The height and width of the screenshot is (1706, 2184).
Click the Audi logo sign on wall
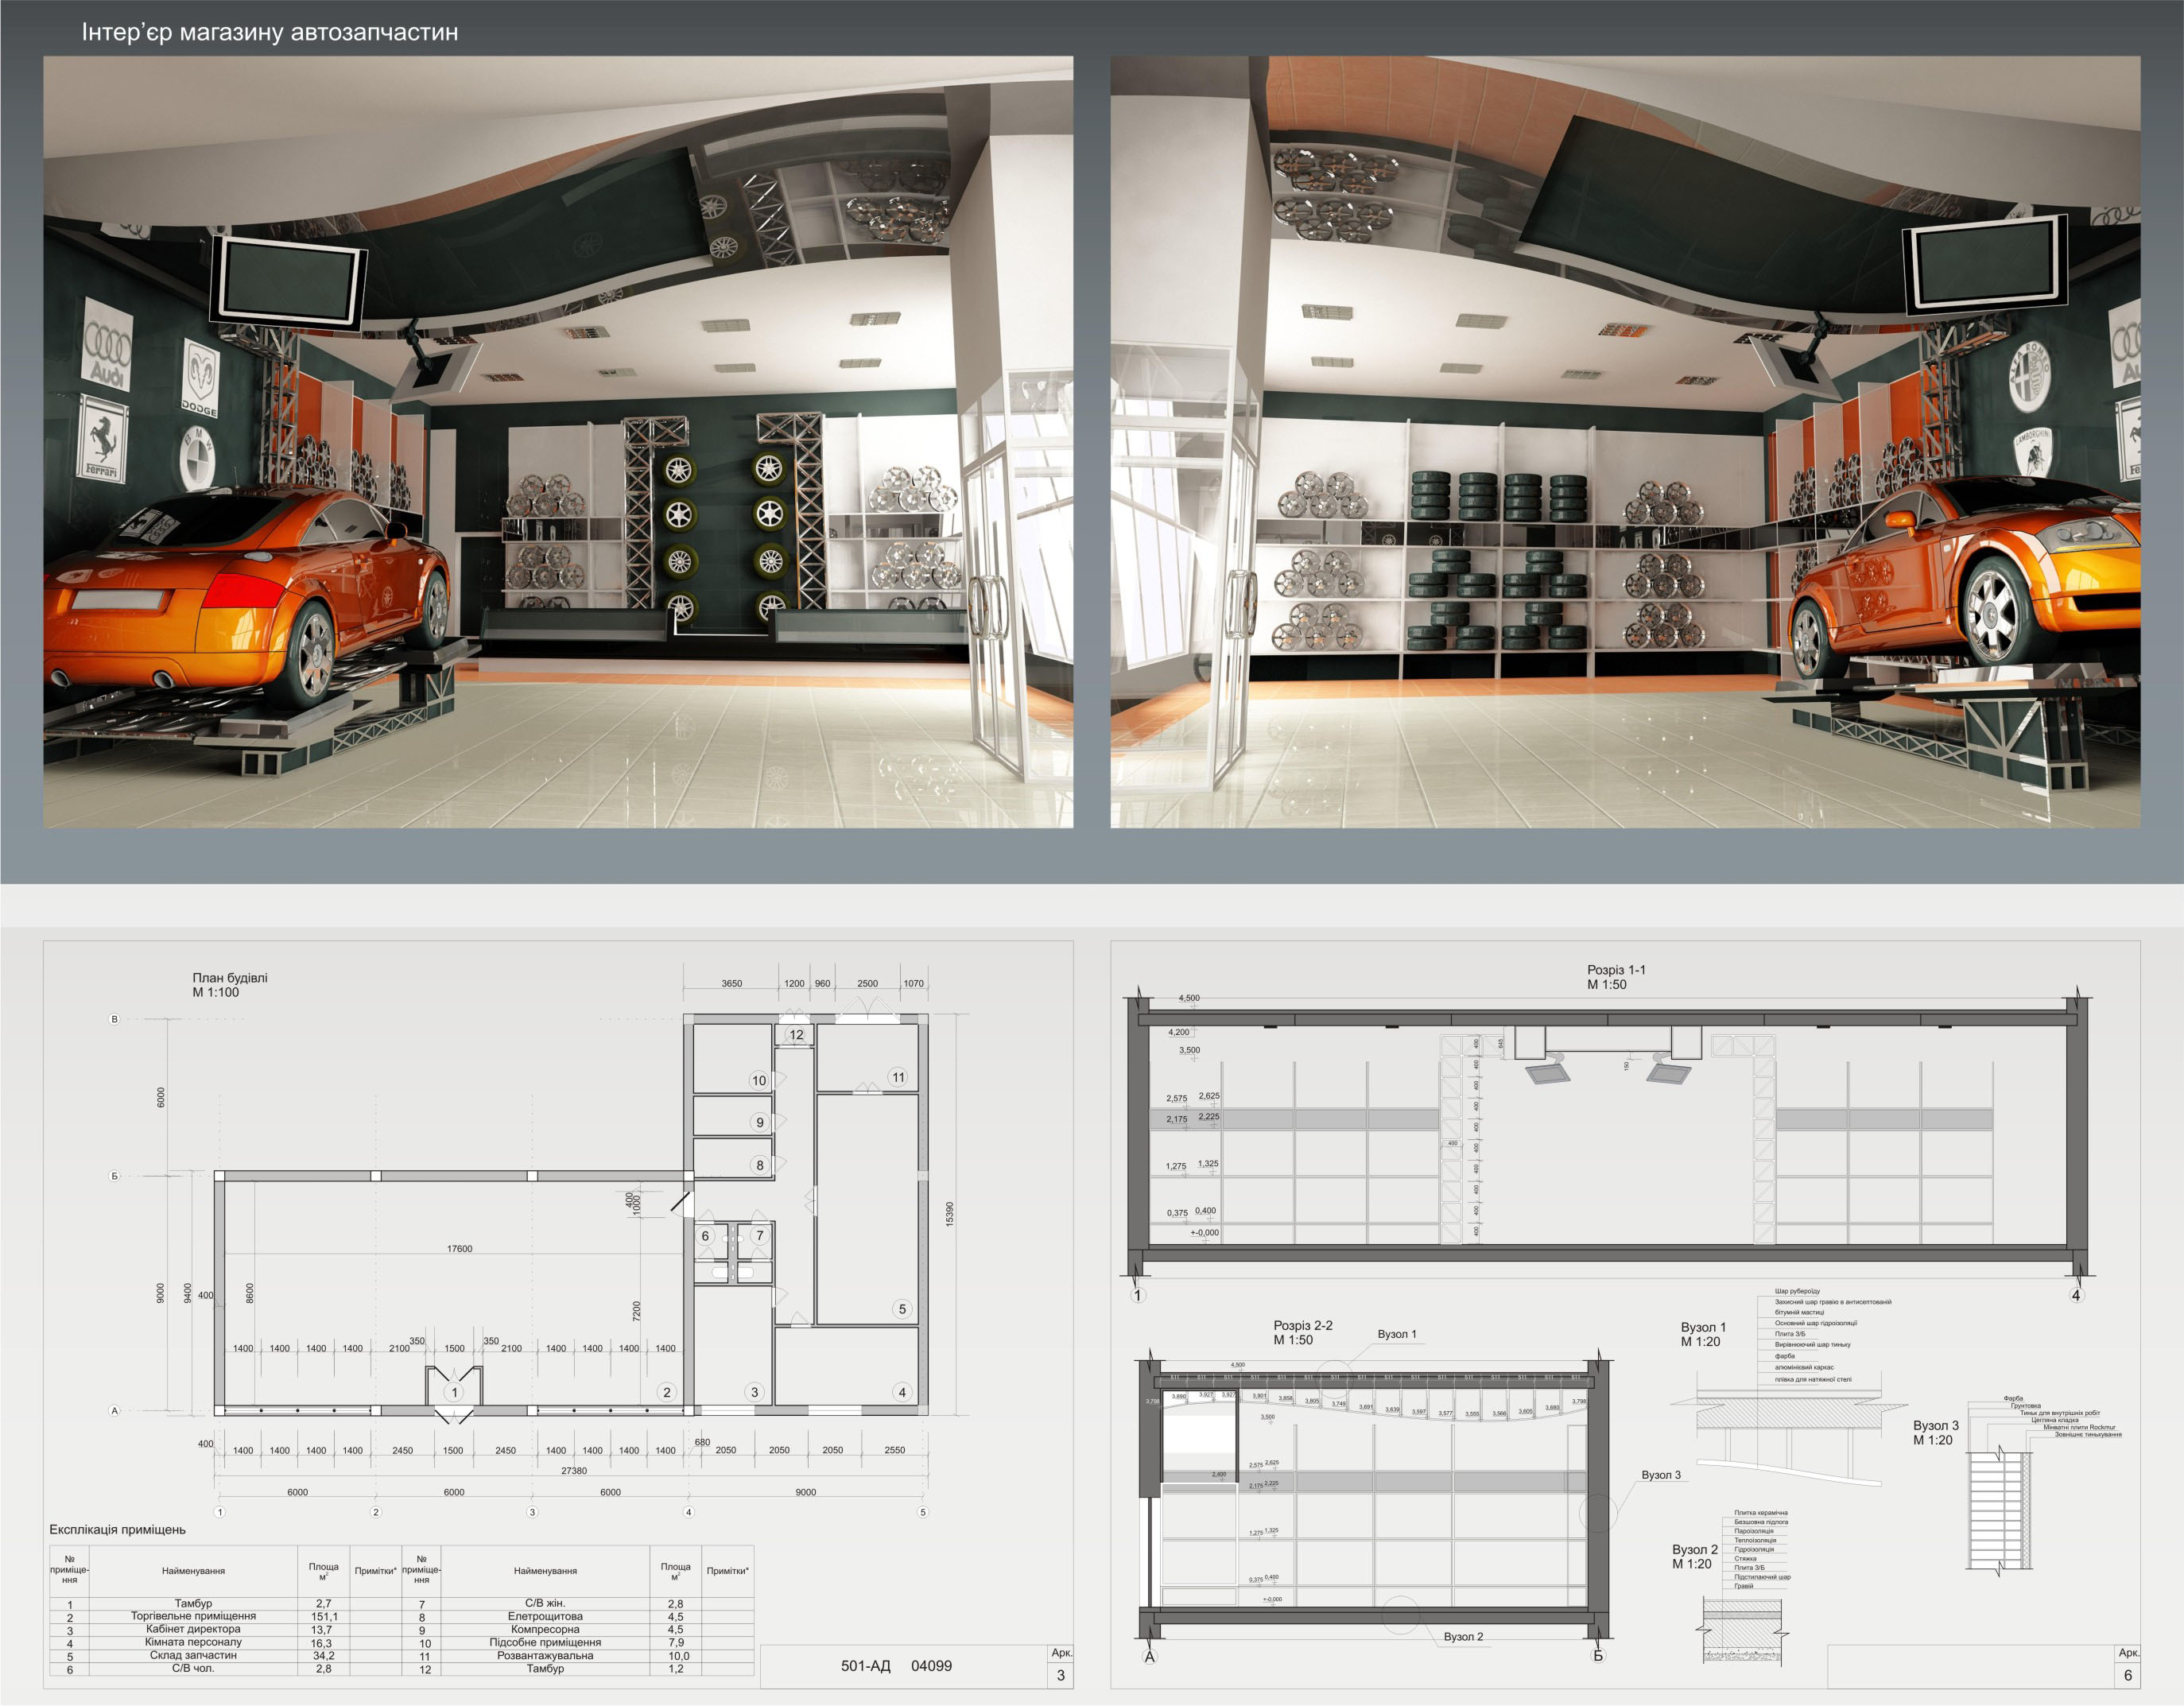(x=106, y=344)
